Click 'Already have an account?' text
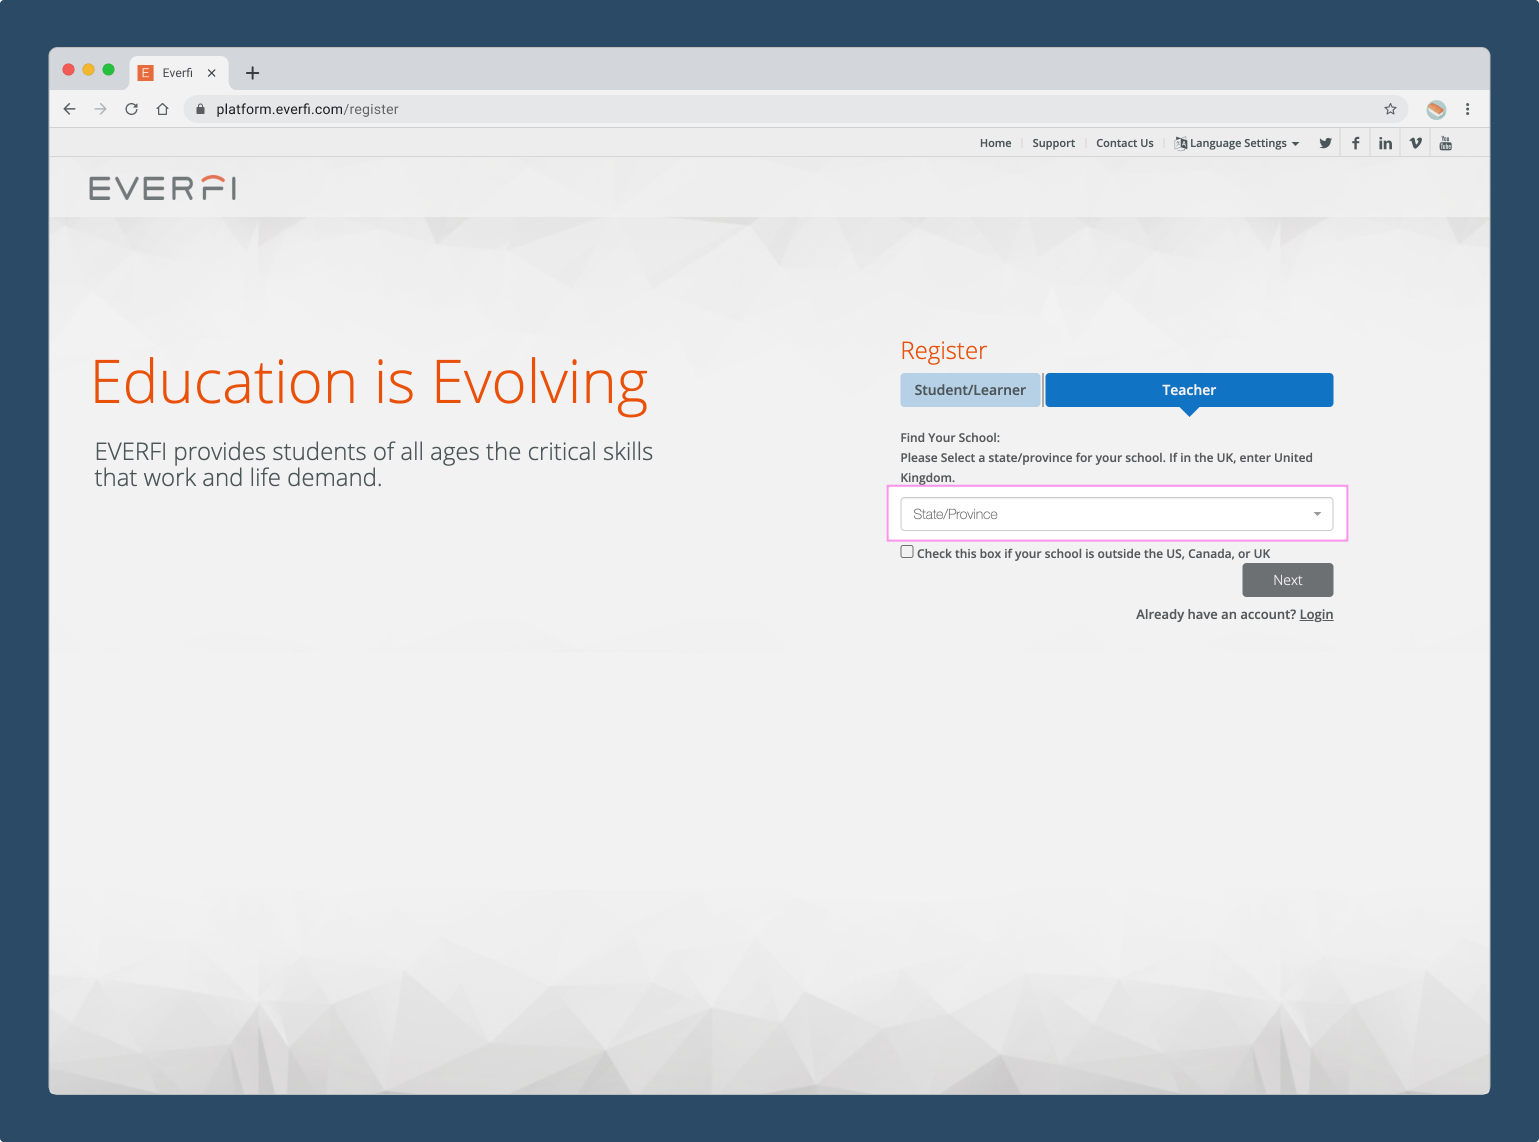Viewport: 1539px width, 1142px height. click(1216, 614)
